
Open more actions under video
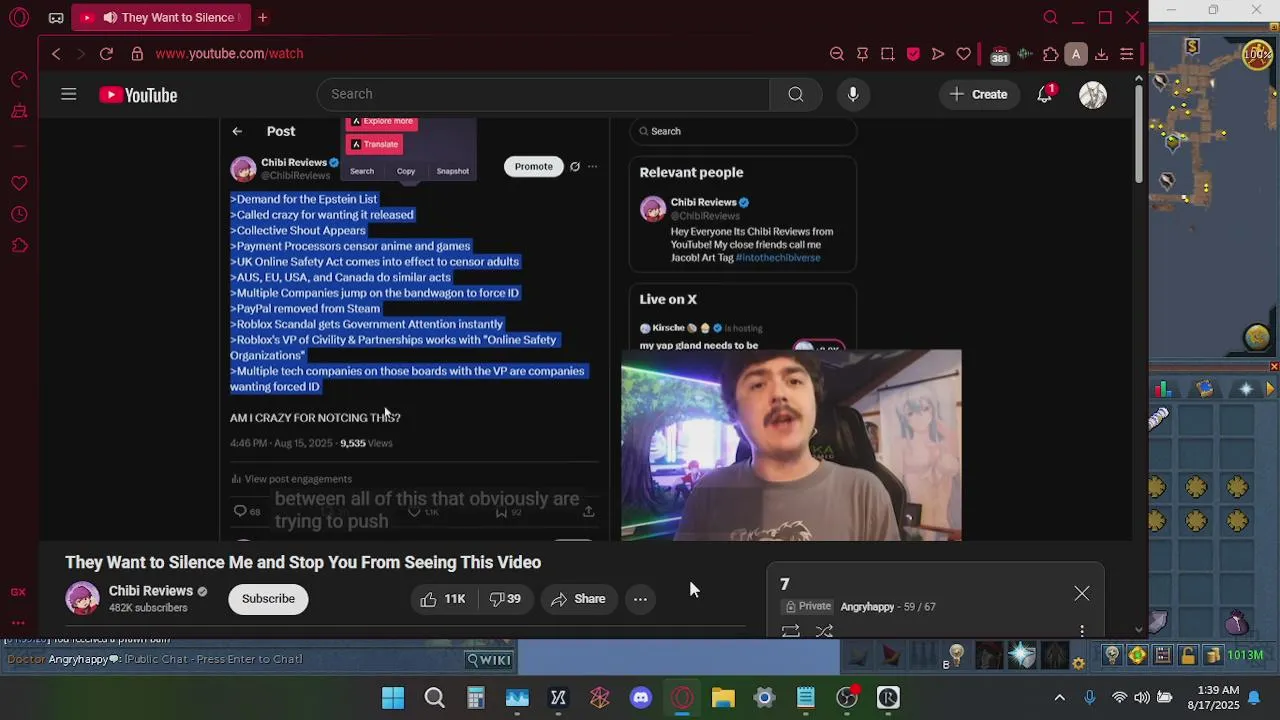pos(640,599)
